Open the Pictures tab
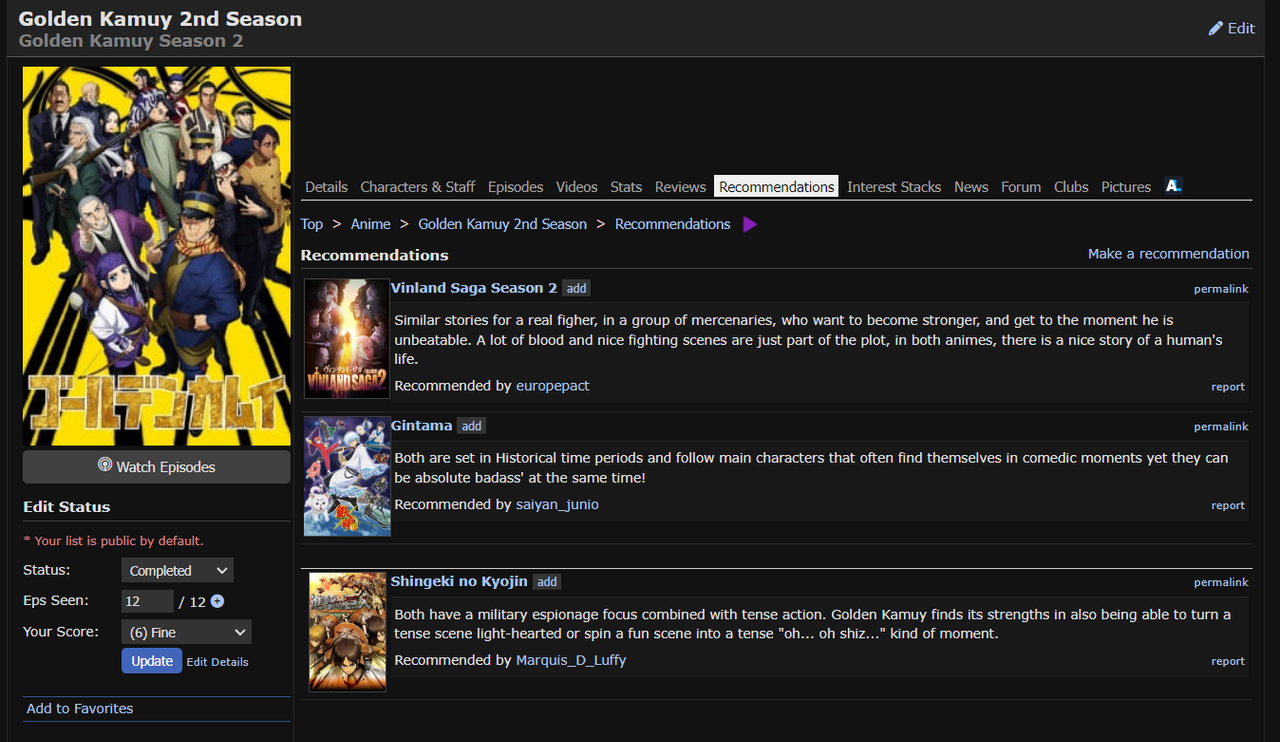This screenshot has width=1280, height=742. point(1126,187)
